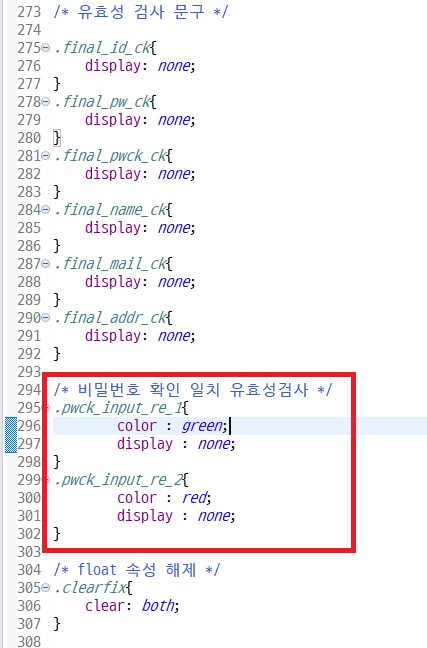Collapse the .final_name_ck rule fold
The height and width of the screenshot is (648, 427).
[46, 210]
